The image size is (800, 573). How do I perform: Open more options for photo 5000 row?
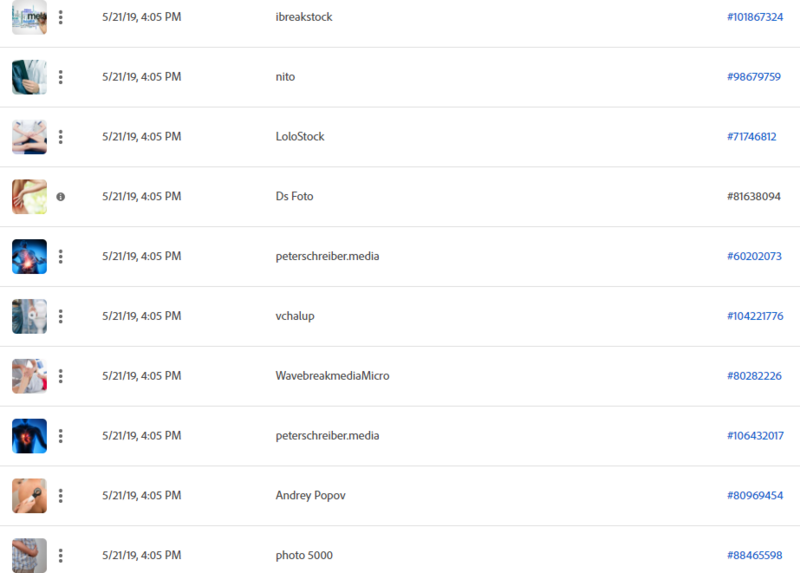(61, 555)
